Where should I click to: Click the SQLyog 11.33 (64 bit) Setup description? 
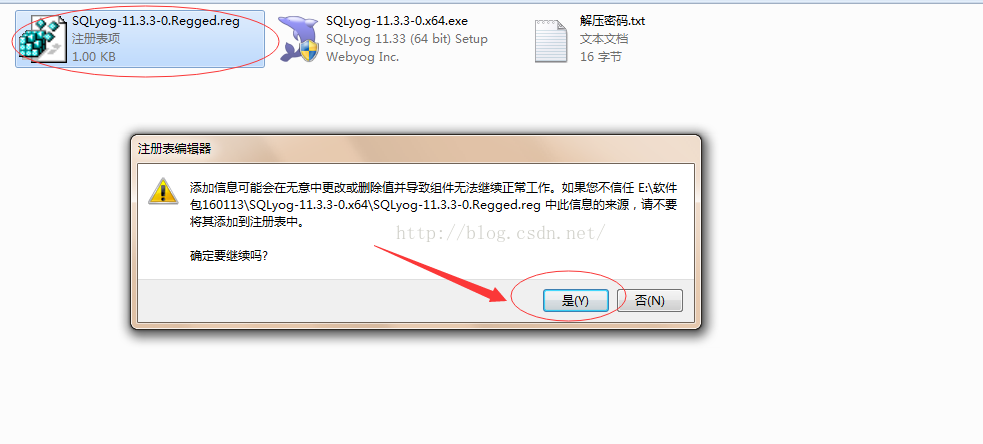(x=407, y=39)
